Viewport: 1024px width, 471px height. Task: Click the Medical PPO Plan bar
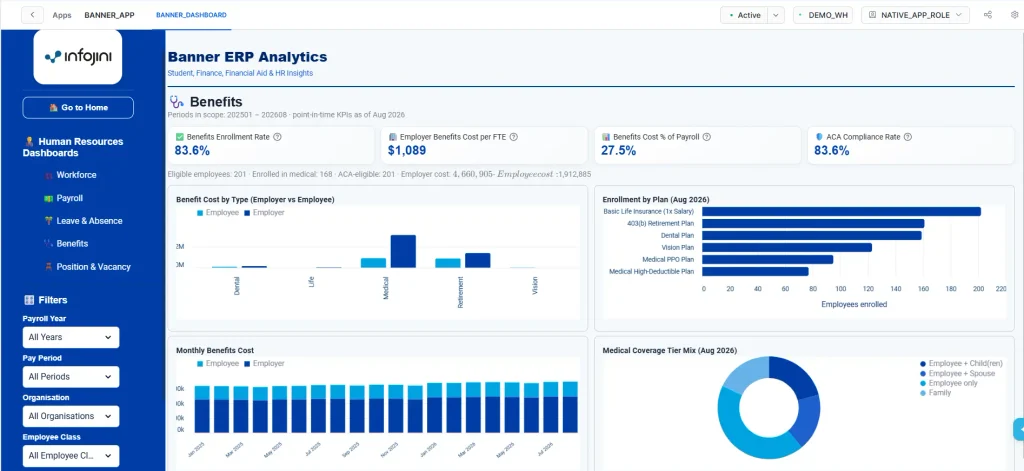pyautogui.click(x=767, y=259)
